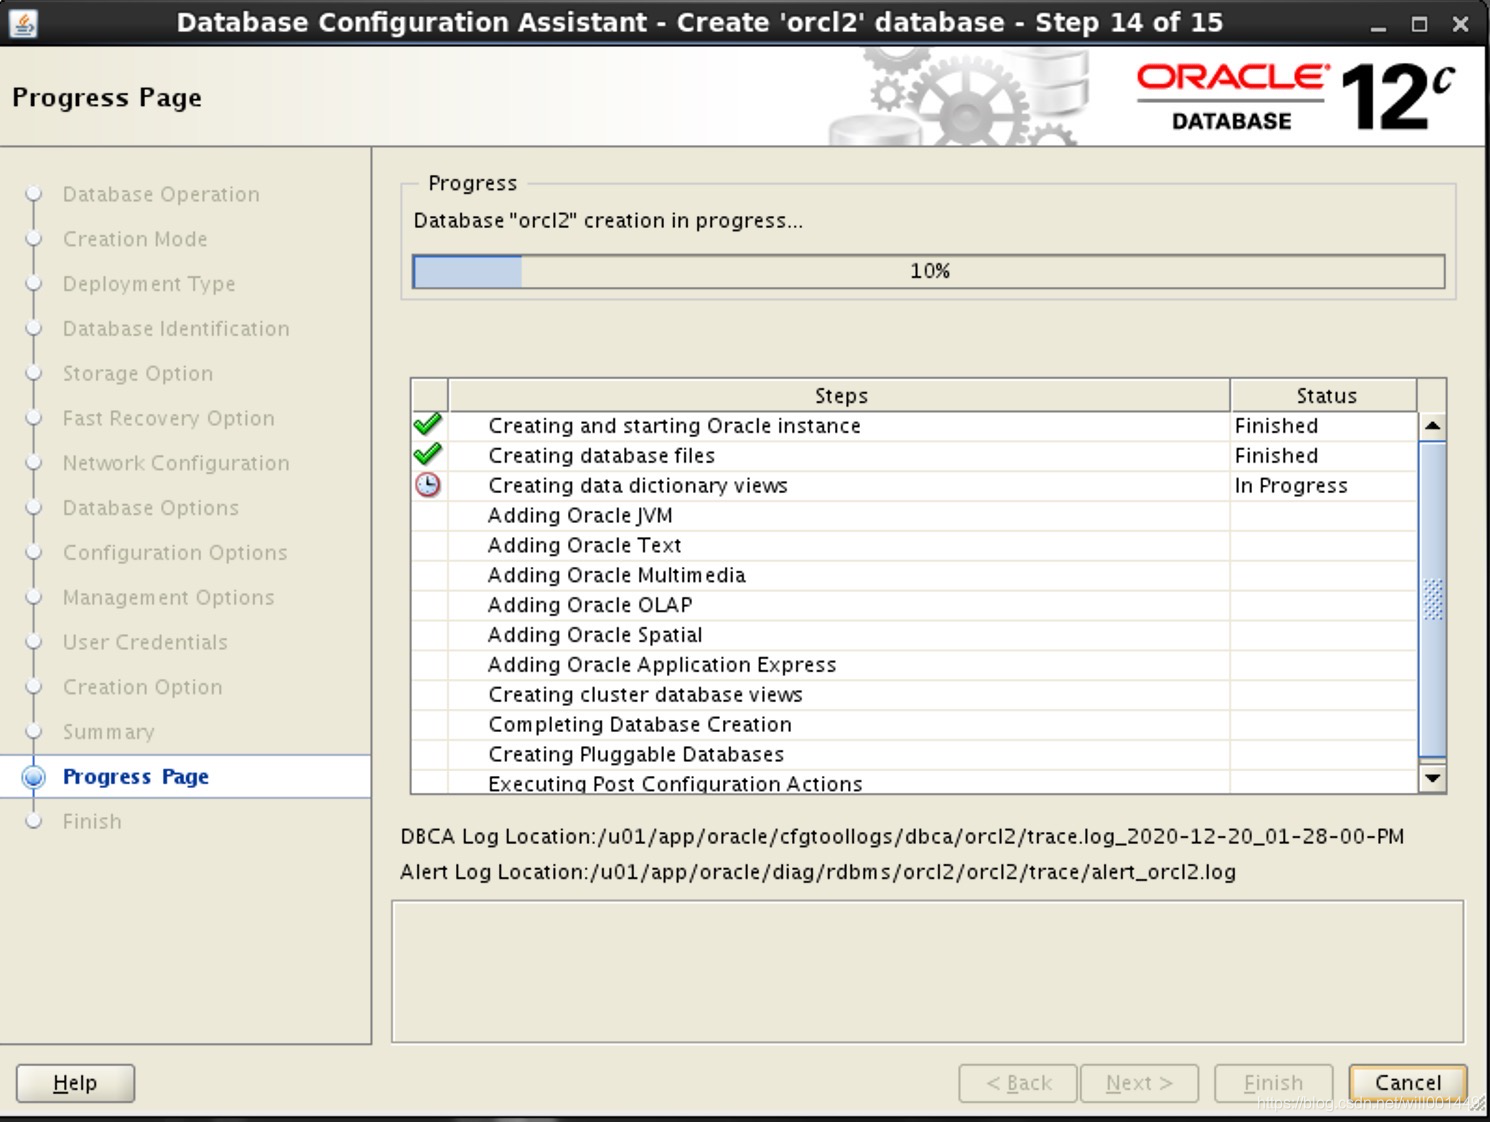Select Creation Option step in sidebar
This screenshot has height=1122, width=1490.
[x=142, y=687]
